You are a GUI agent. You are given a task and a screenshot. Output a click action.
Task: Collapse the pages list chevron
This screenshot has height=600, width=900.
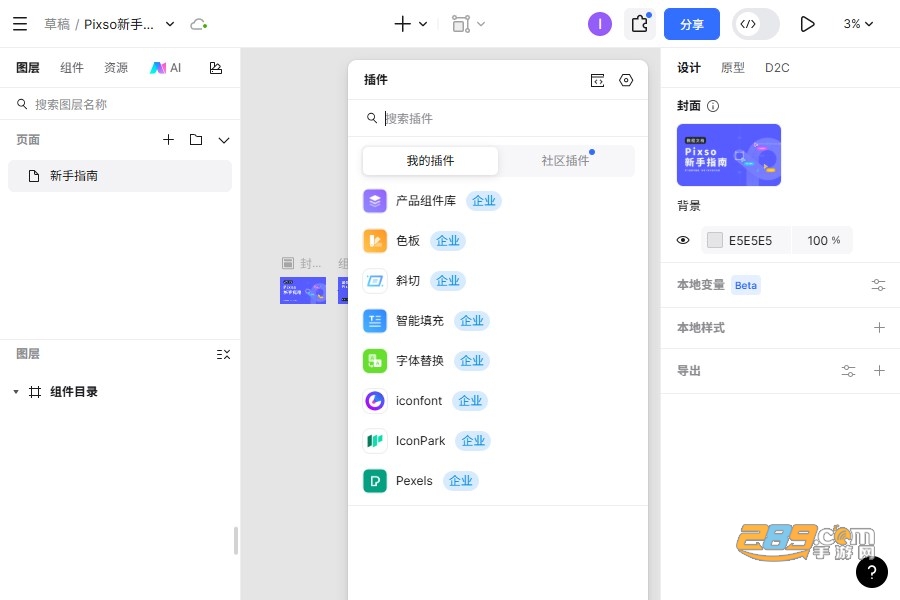[224, 140]
